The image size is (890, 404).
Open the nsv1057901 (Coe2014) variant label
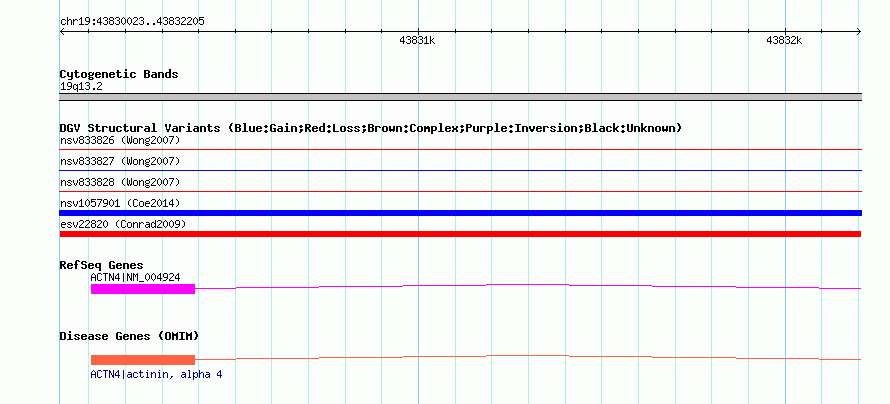tap(120, 203)
